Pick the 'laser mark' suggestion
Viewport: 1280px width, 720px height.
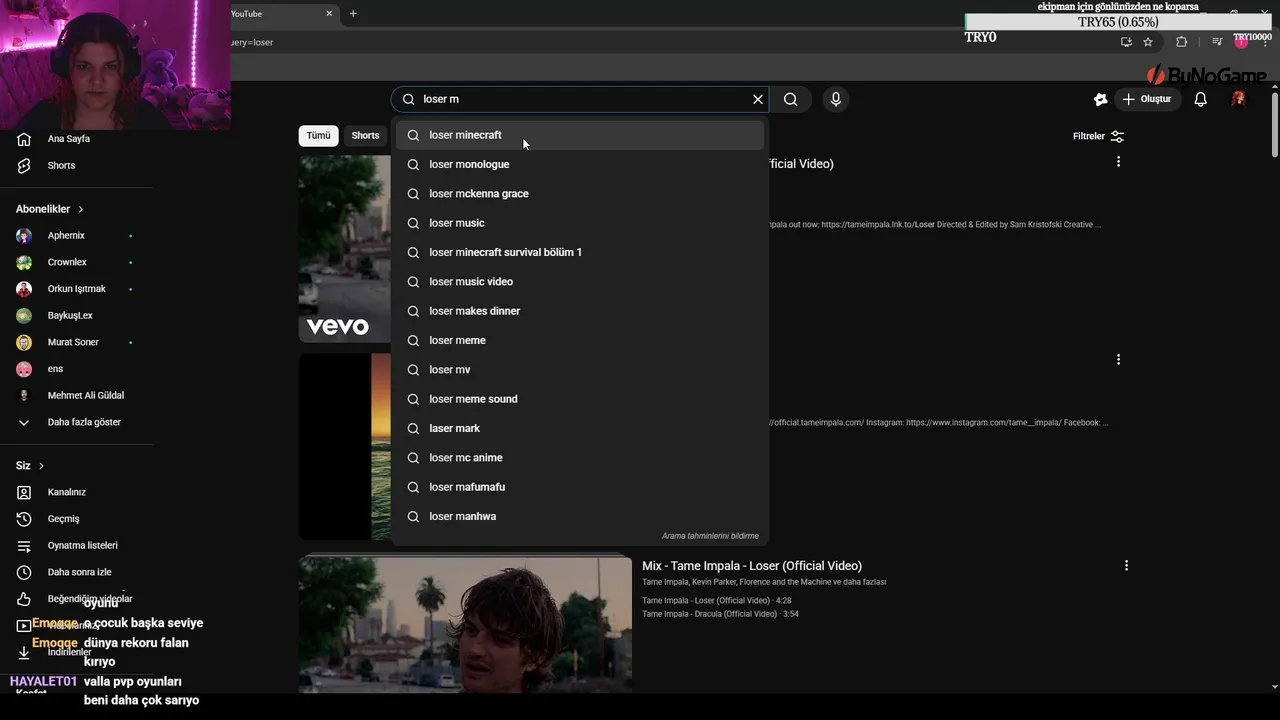[x=580, y=428]
